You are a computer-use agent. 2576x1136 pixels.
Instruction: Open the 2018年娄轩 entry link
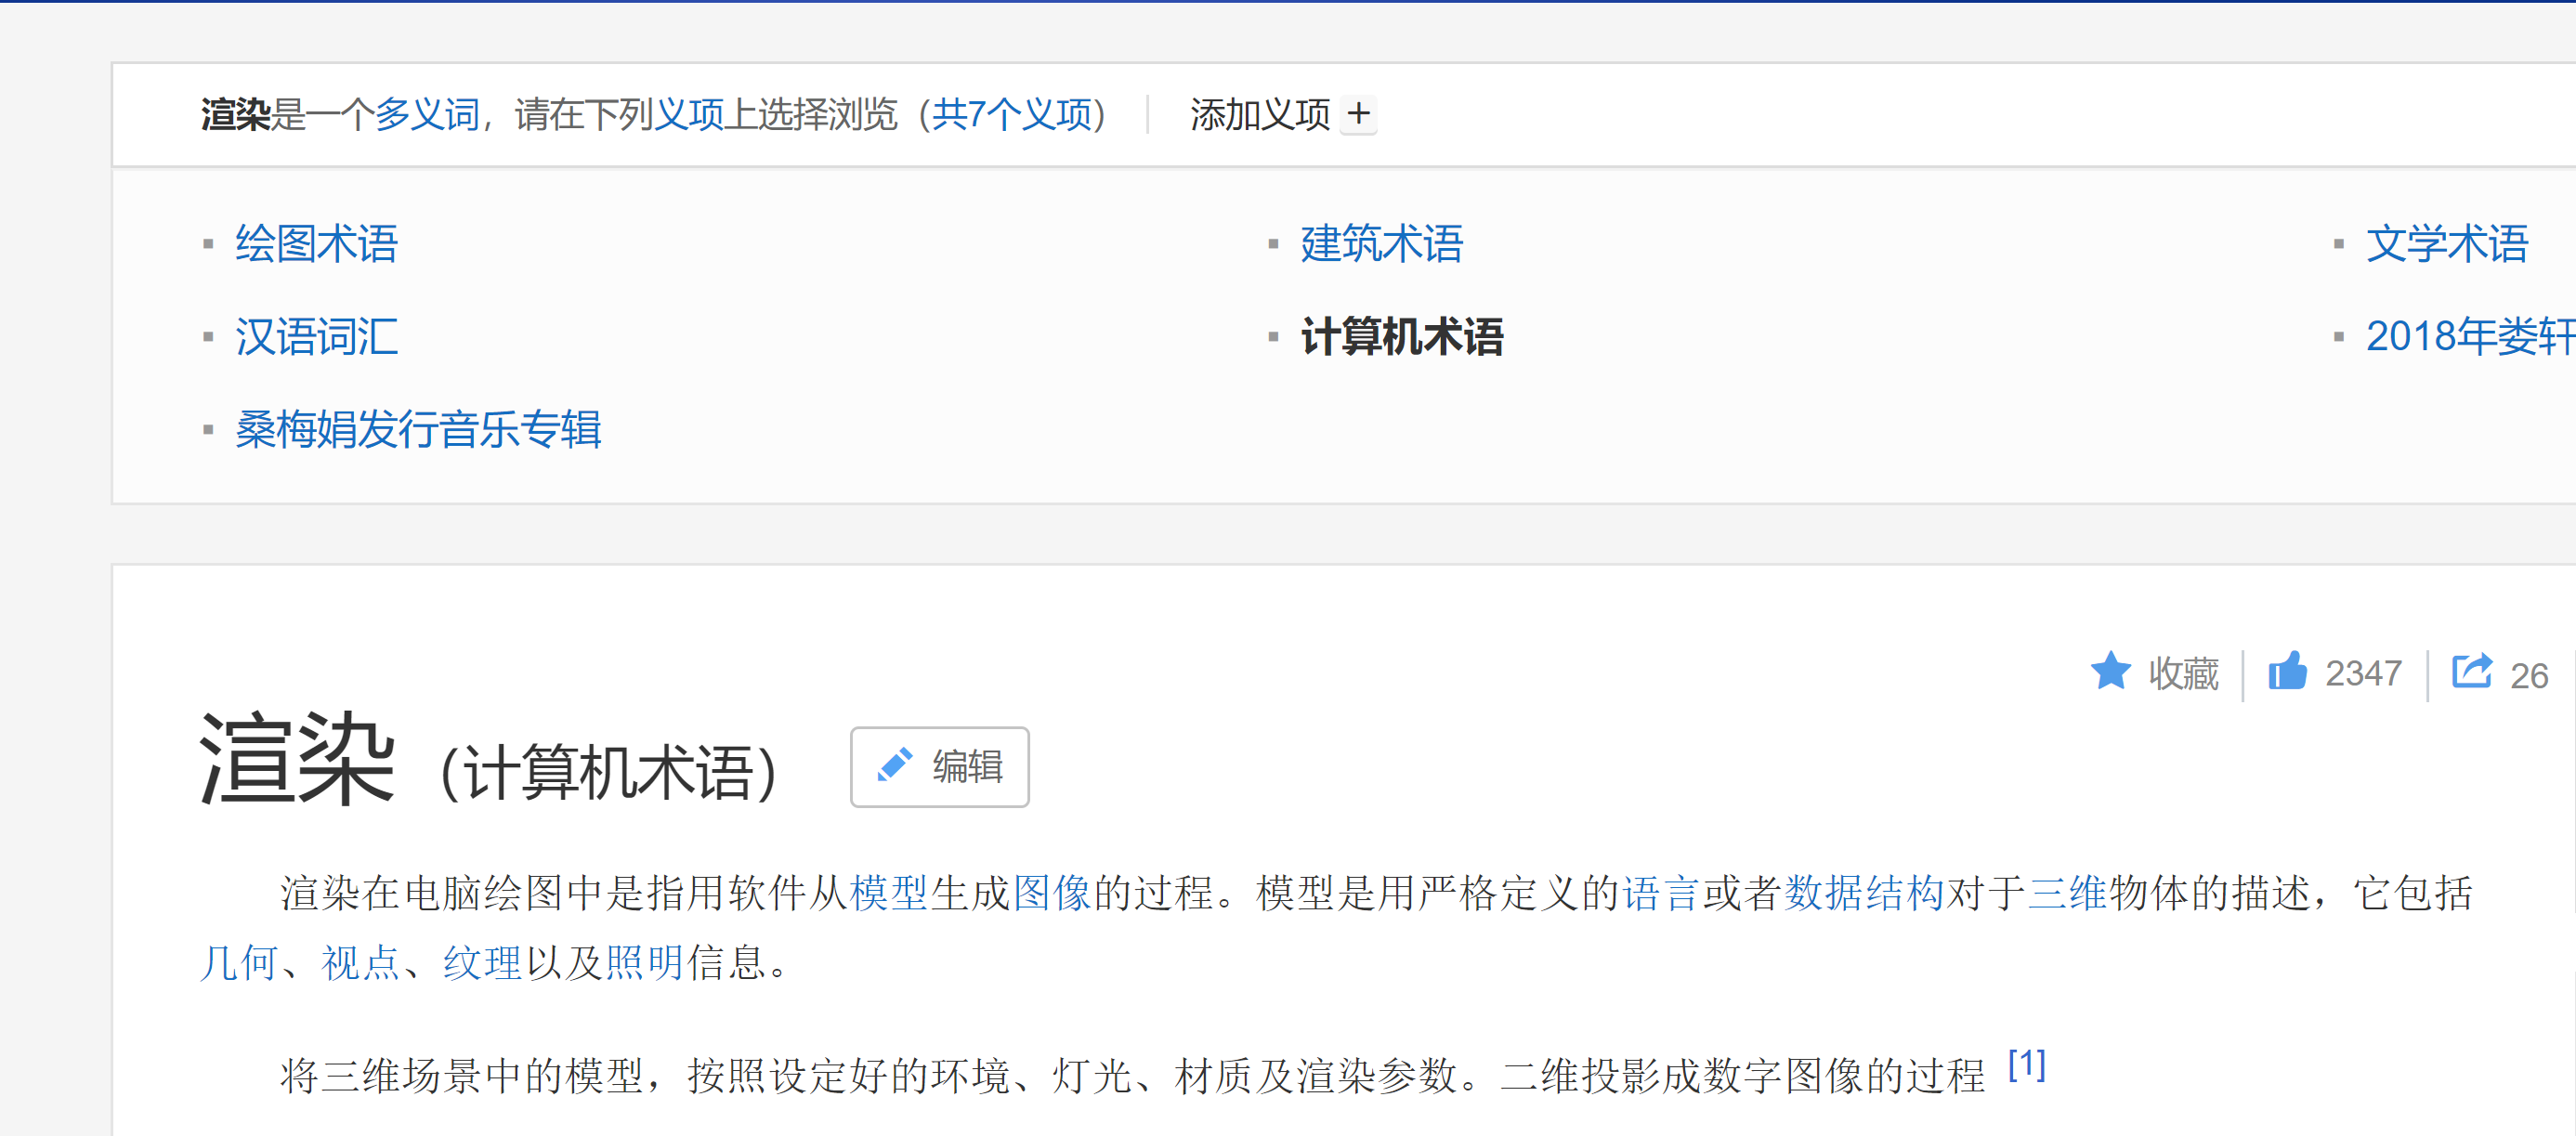[x=2470, y=338]
